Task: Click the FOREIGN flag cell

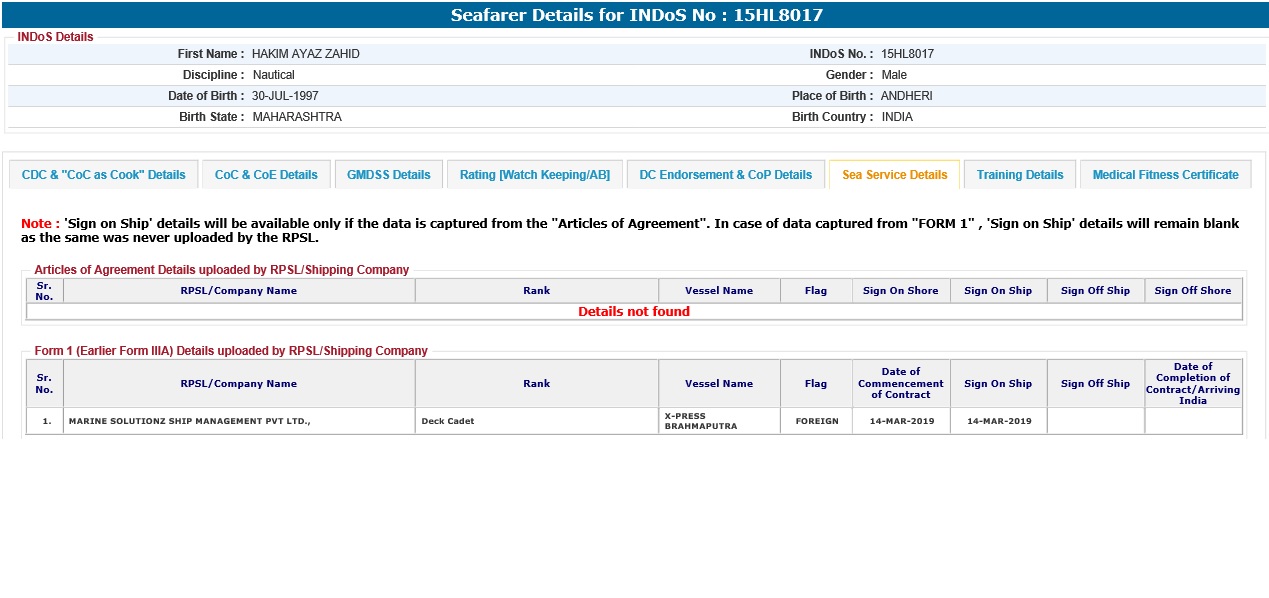Action: click(x=816, y=421)
